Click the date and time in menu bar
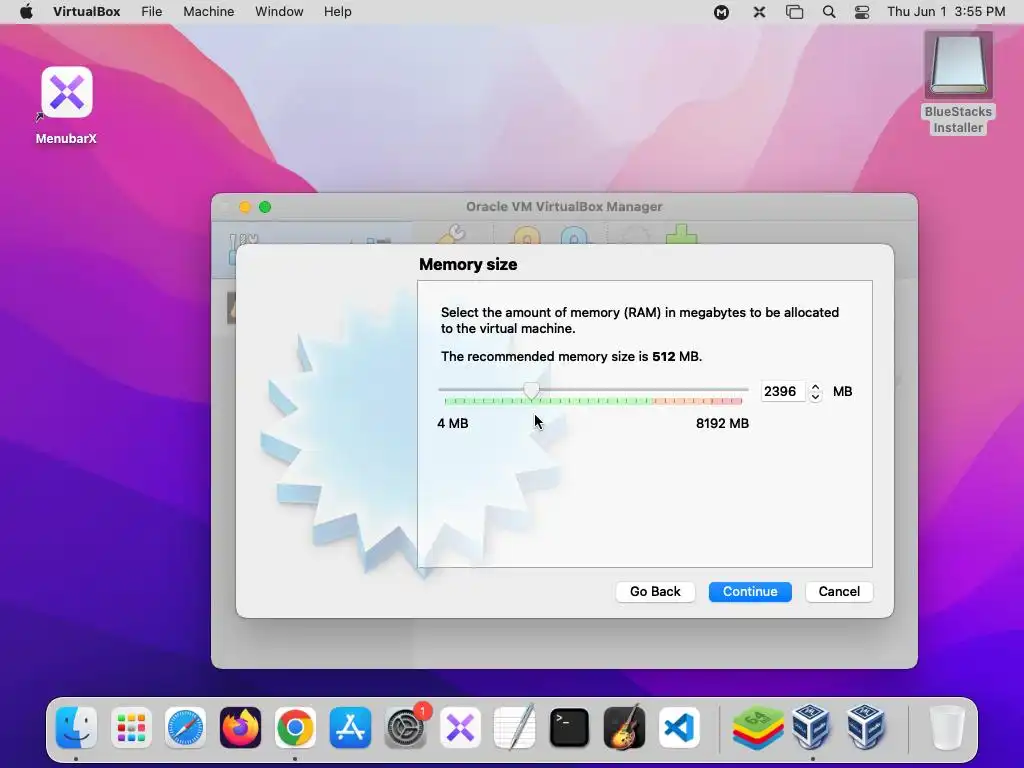This screenshot has width=1024, height=768. coord(946,12)
